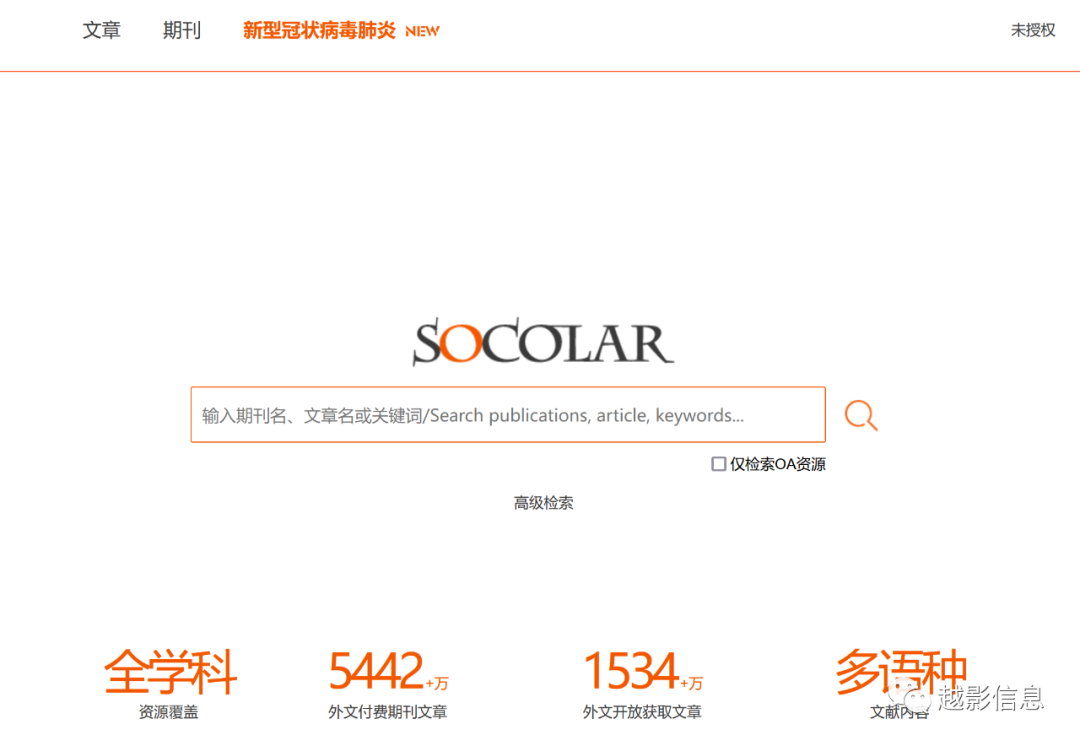Open the 新型冠状病毒肺炎 NEW tab
The image size is (1080, 746).
click(x=341, y=30)
